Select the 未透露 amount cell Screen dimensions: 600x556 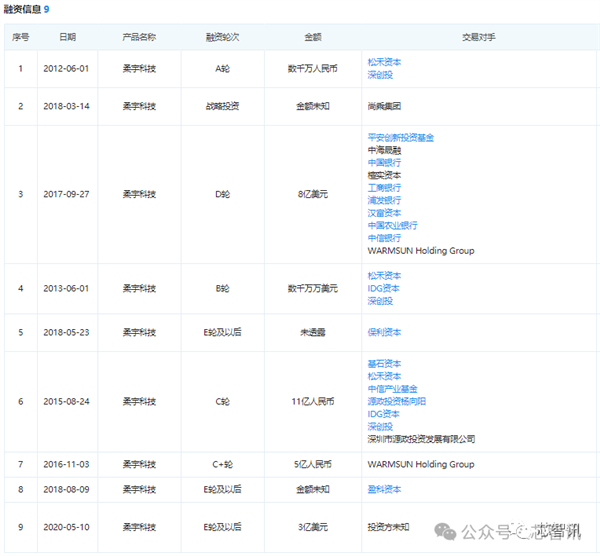click(313, 332)
